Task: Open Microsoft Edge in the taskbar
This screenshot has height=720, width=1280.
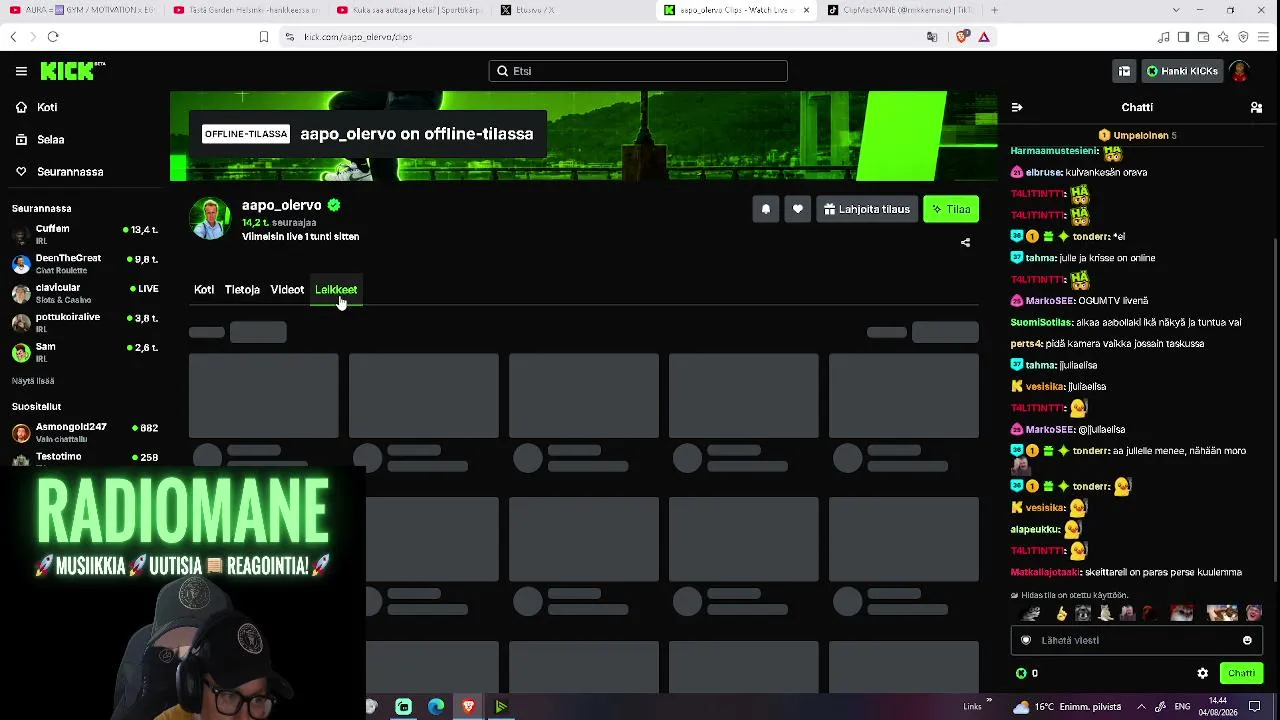Action: [x=436, y=707]
